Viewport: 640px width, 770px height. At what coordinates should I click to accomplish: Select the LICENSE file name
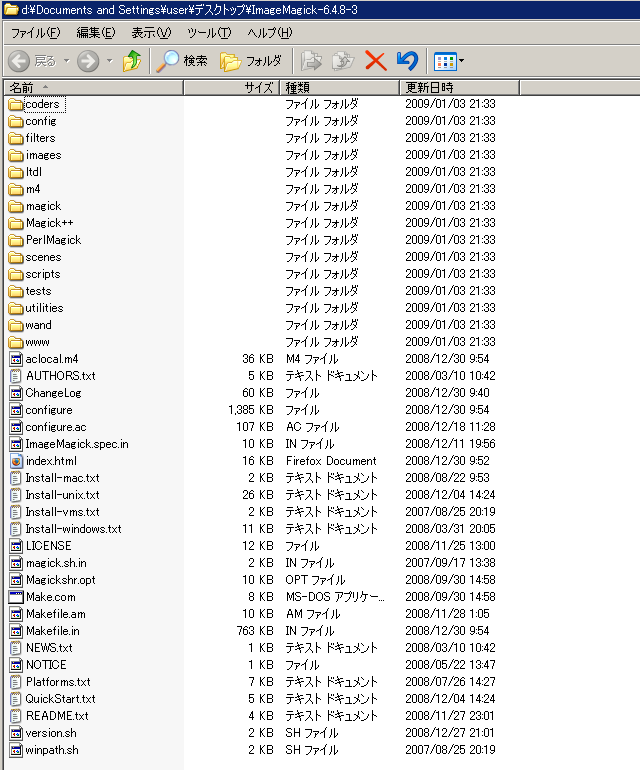[x=48, y=546]
